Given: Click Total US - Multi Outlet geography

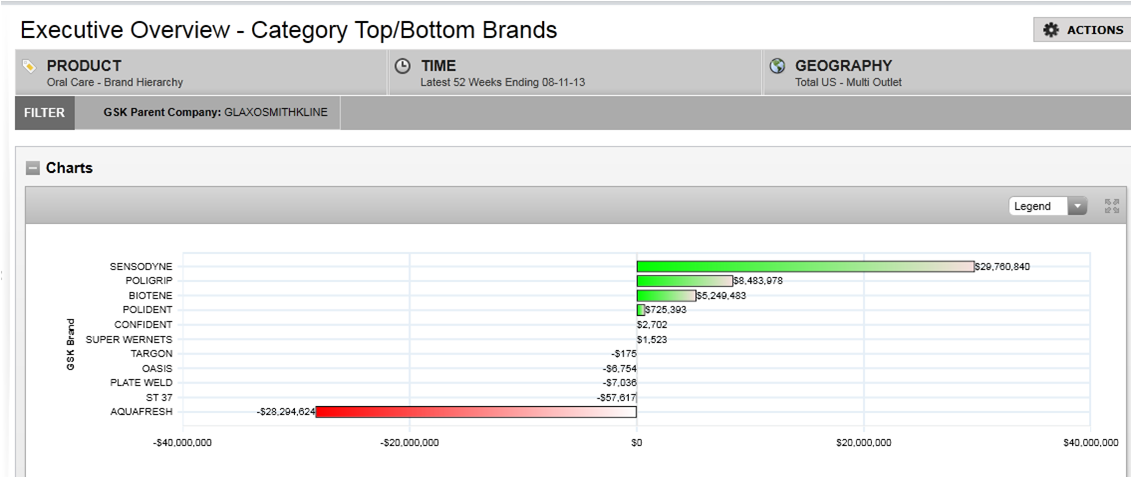Looking at the screenshot, I should [848, 82].
